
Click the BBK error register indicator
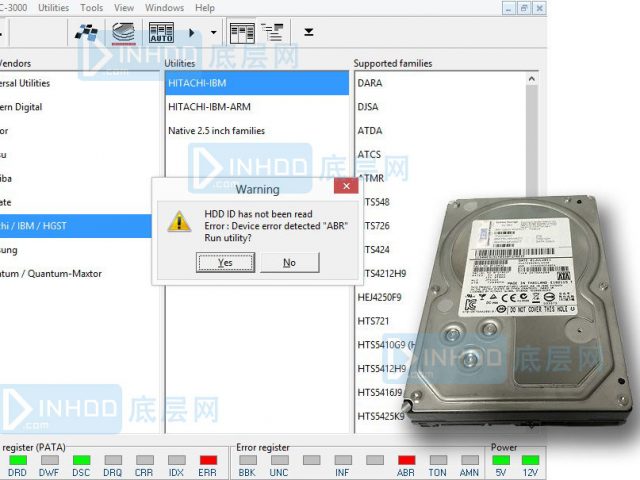pyautogui.click(x=248, y=460)
